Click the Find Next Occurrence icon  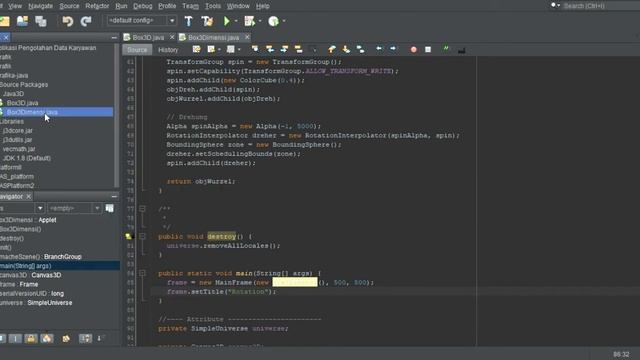point(284,49)
